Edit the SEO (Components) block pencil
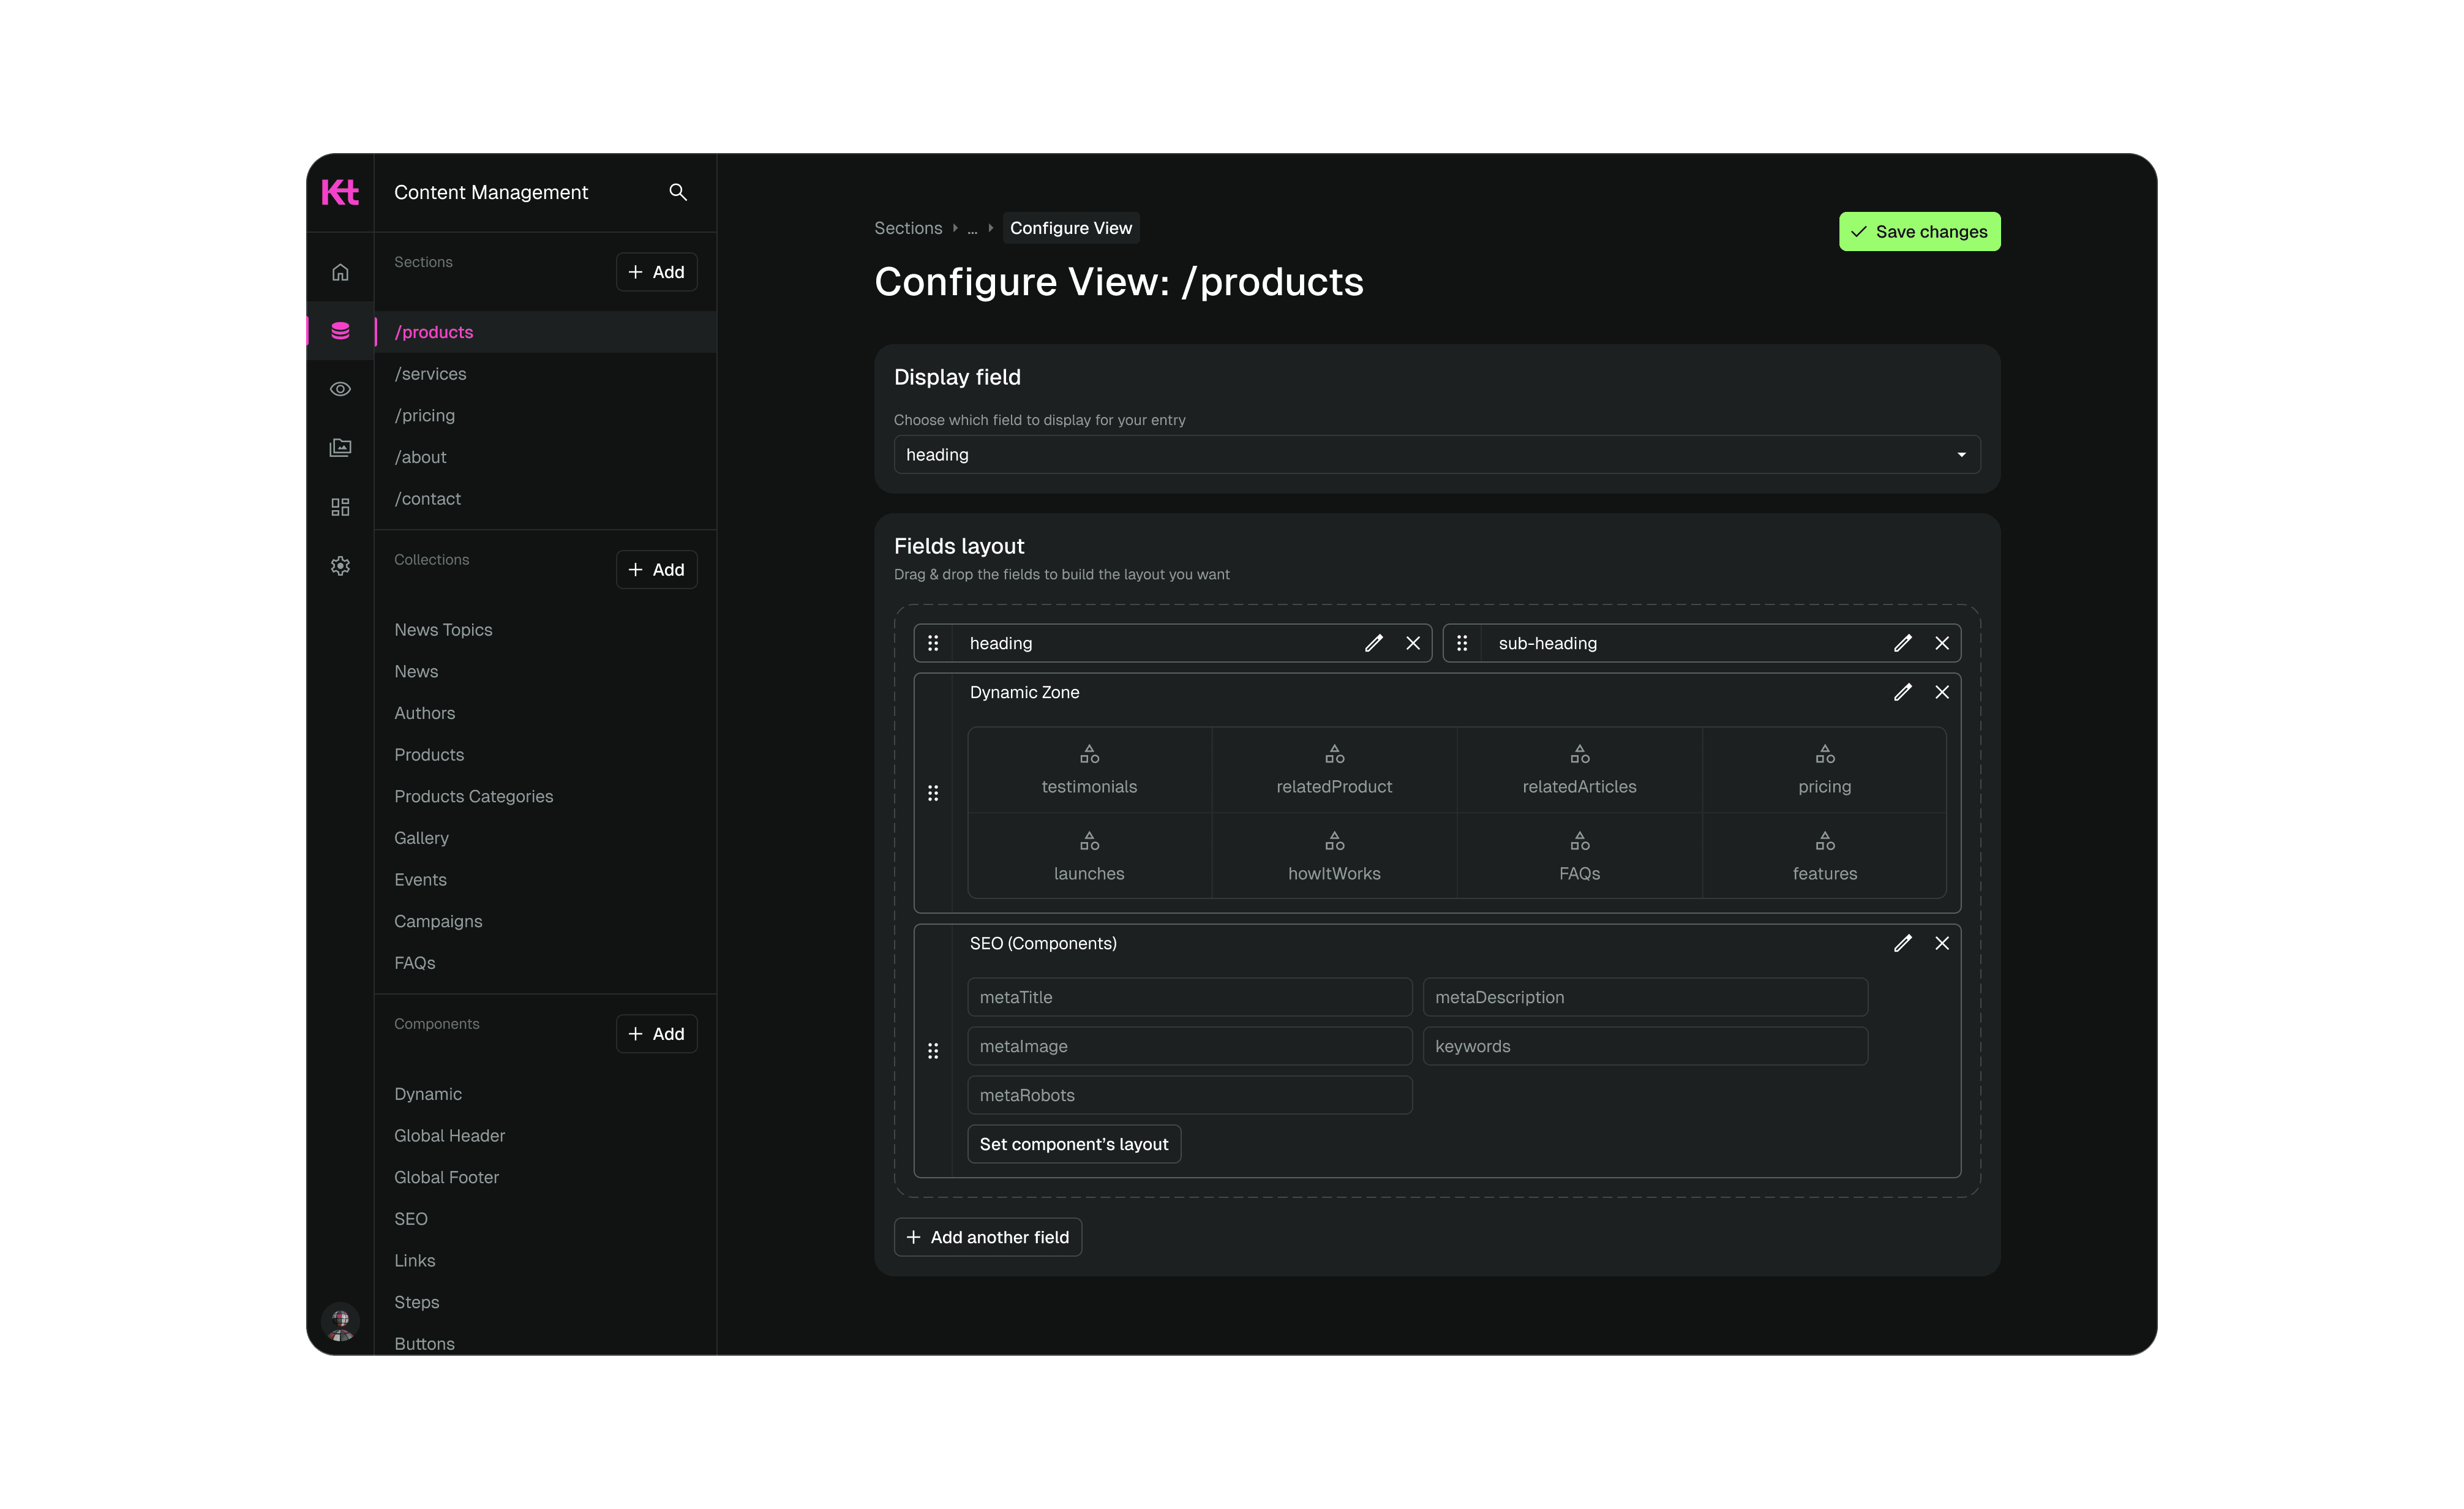 coord(1902,943)
